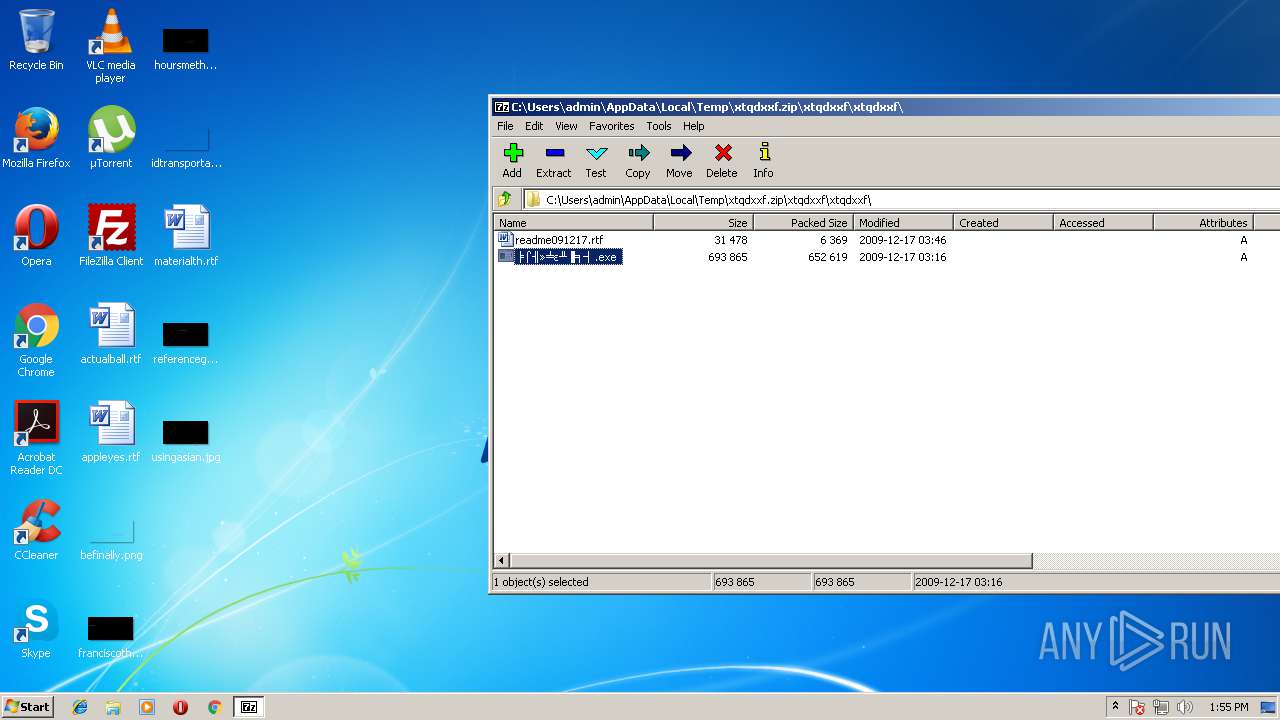The height and width of the screenshot is (720, 1280).
Task: Show hidden tray icons arrow
Action: pos(1115,707)
